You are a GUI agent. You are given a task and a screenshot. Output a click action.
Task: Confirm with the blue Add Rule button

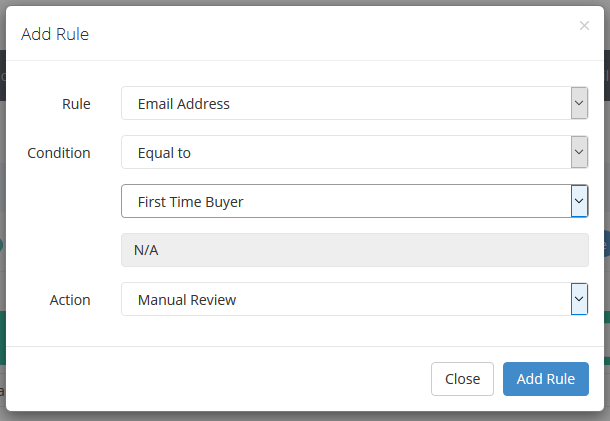545,379
